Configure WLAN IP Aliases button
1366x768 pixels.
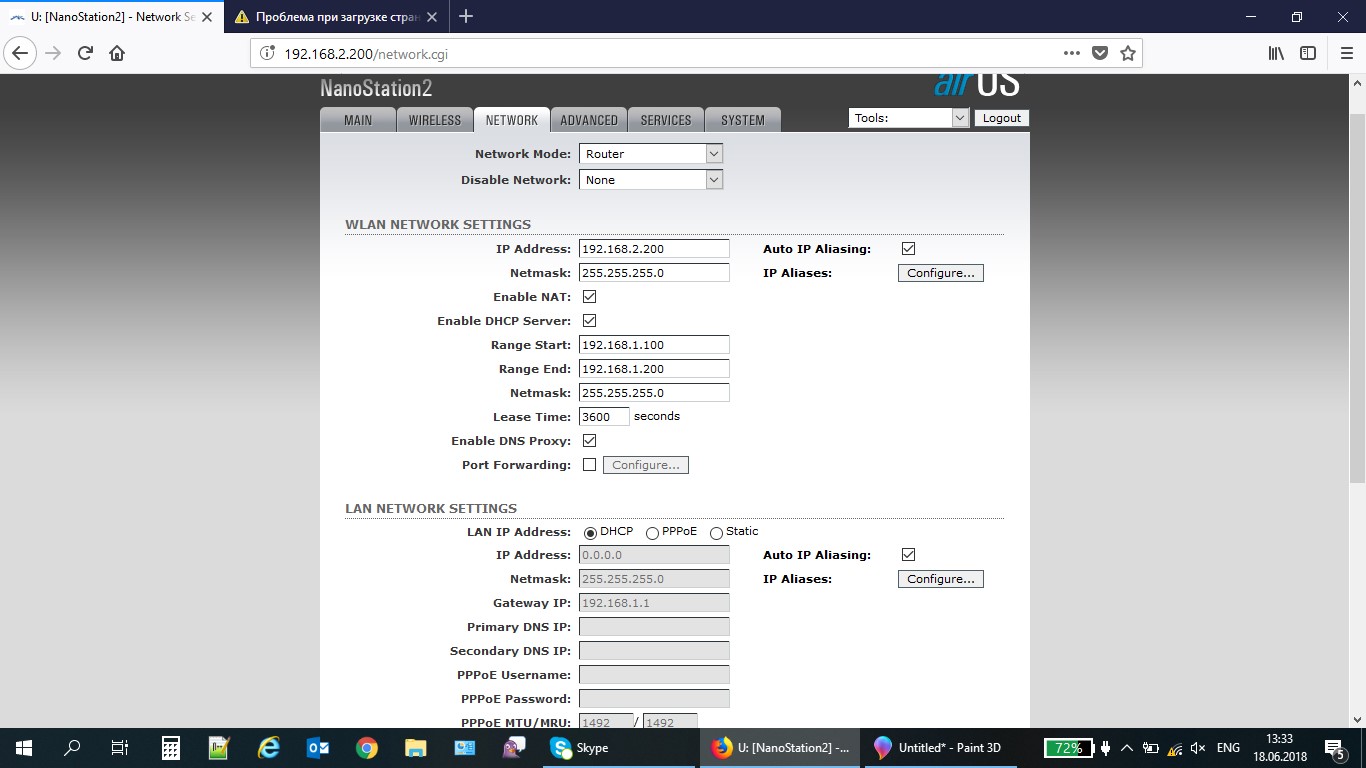click(941, 273)
